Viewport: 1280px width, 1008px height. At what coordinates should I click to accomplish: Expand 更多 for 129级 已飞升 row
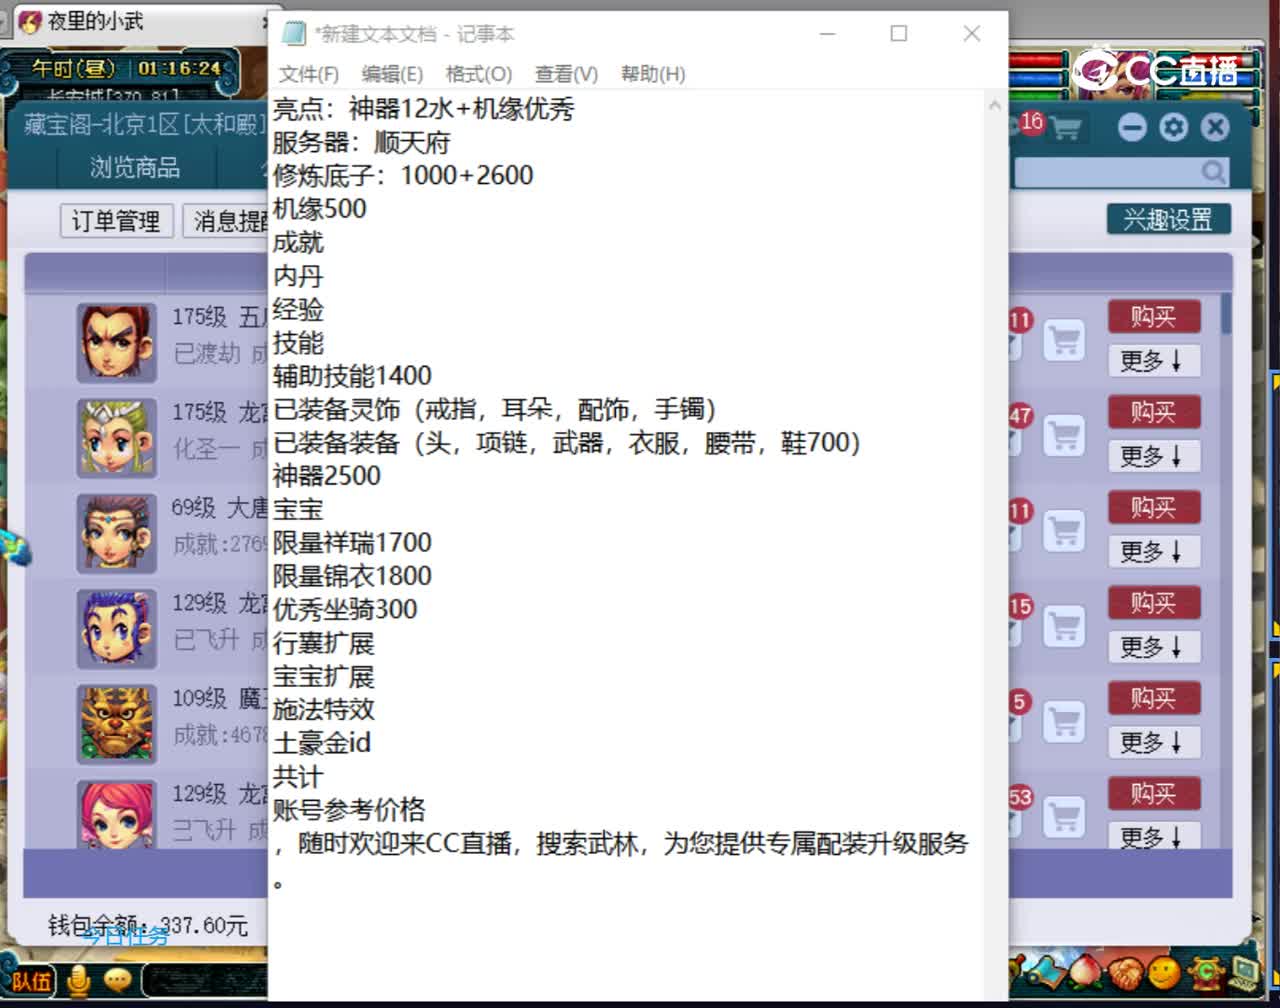[1153, 647]
